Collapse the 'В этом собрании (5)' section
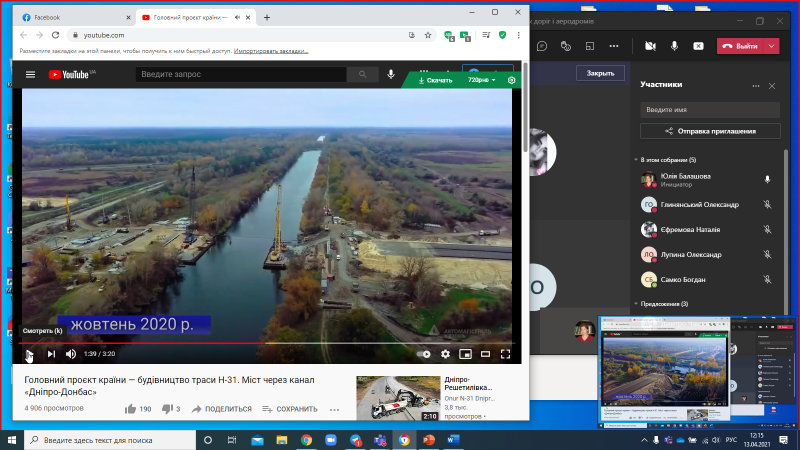 (x=636, y=160)
